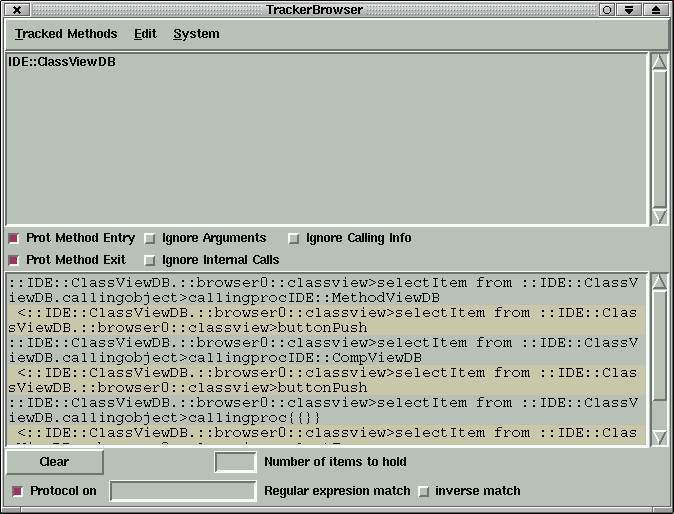Enable Ignore Arguments checkbox
The height and width of the screenshot is (514, 674).
click(x=150, y=239)
